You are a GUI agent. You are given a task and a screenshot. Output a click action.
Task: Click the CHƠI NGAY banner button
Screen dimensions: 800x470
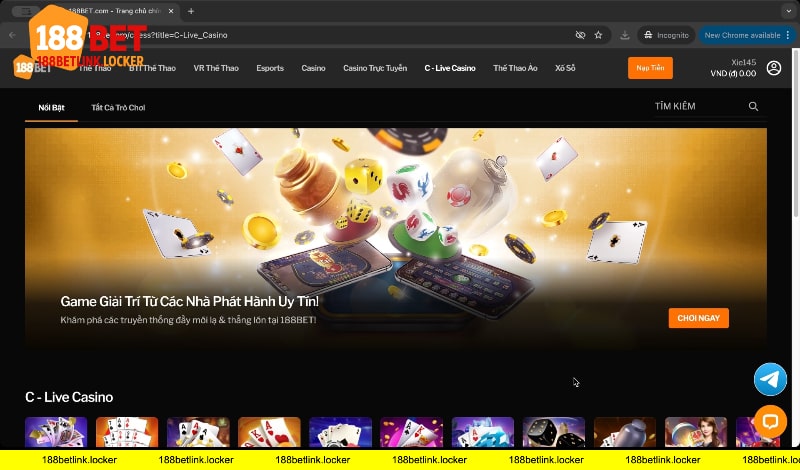coord(698,318)
